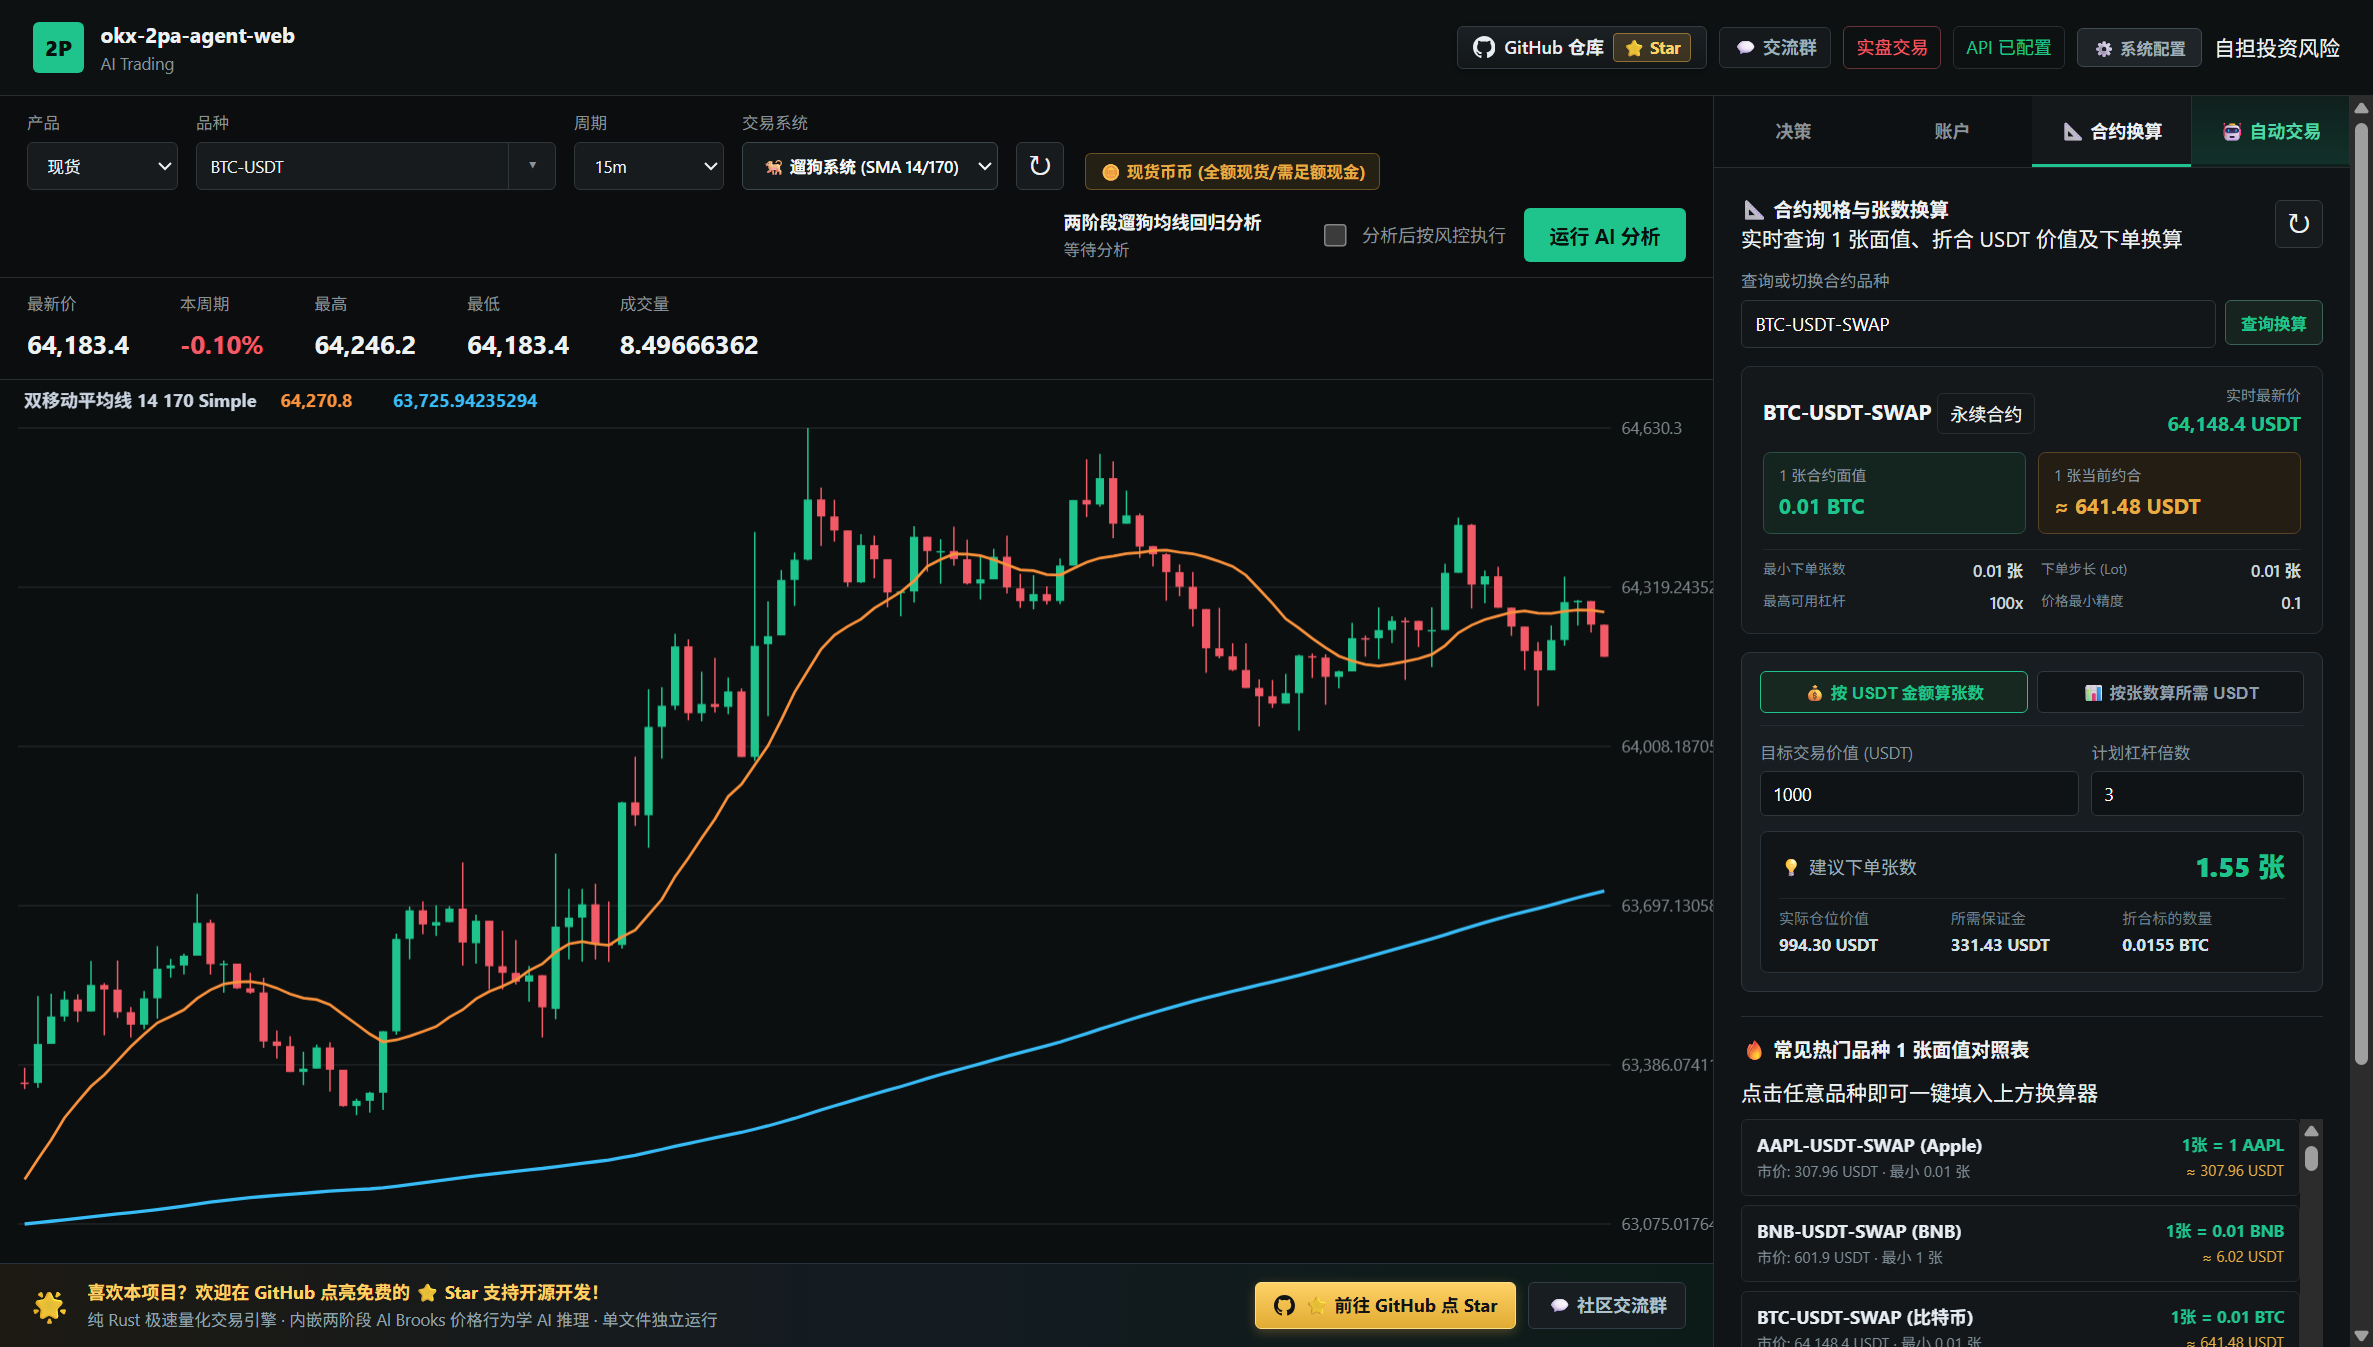
Task: Open the 自动交易 tab
Action: click(x=2270, y=131)
